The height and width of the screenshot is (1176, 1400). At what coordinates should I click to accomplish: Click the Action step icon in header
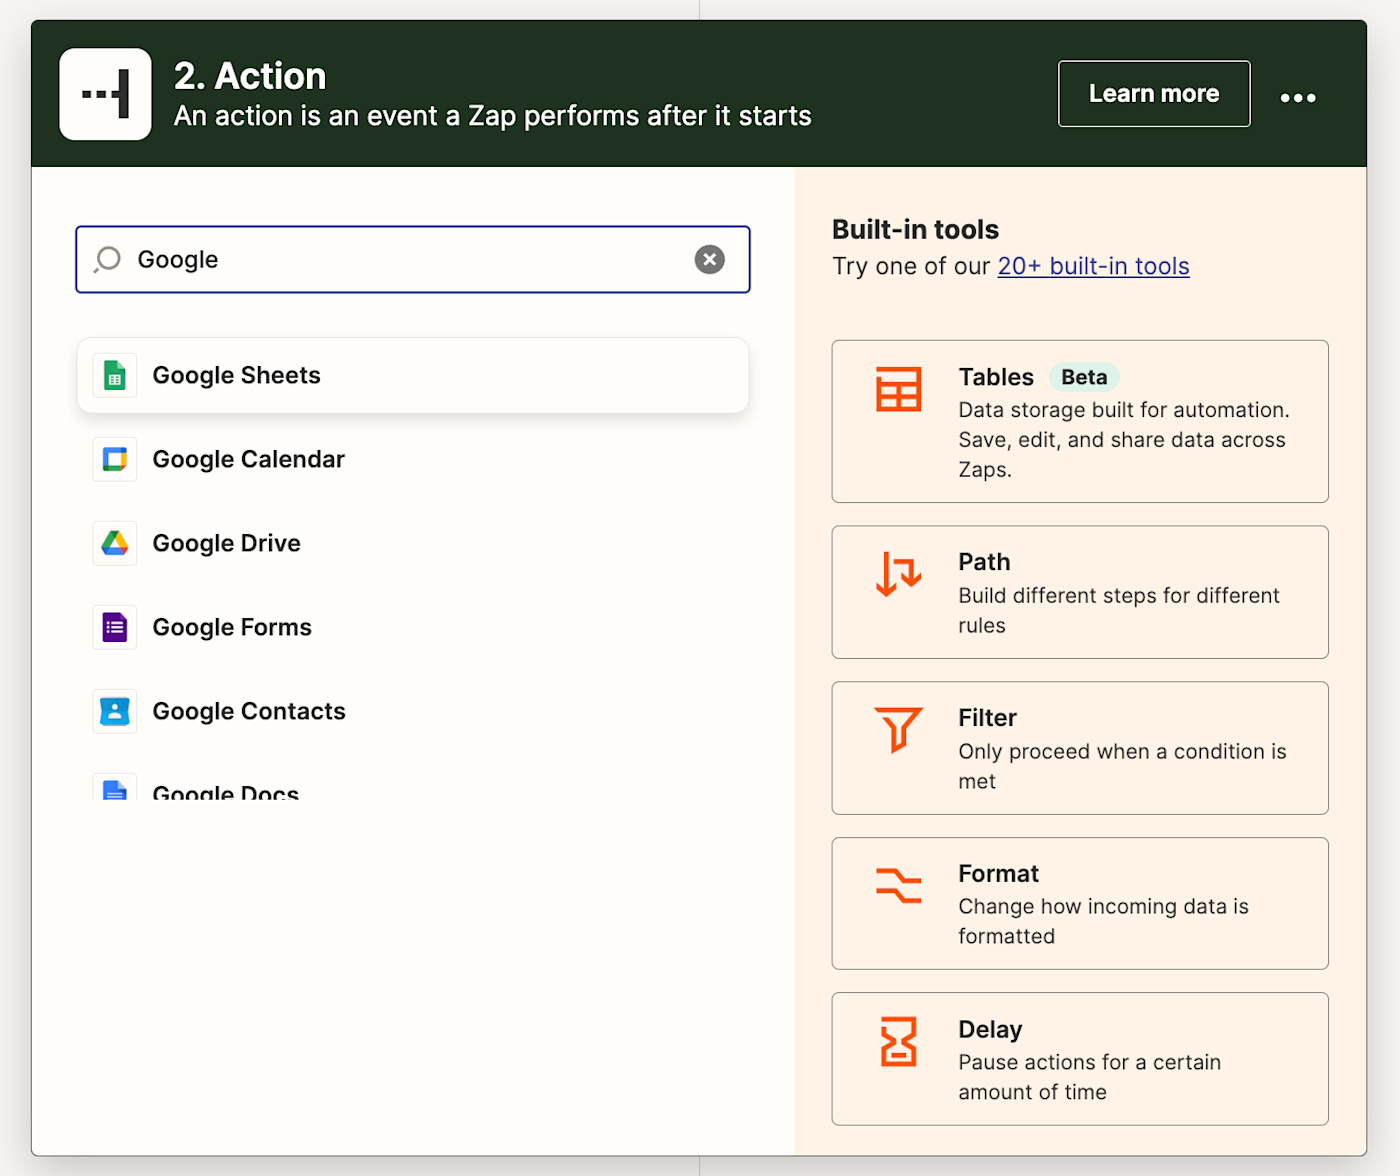(105, 95)
